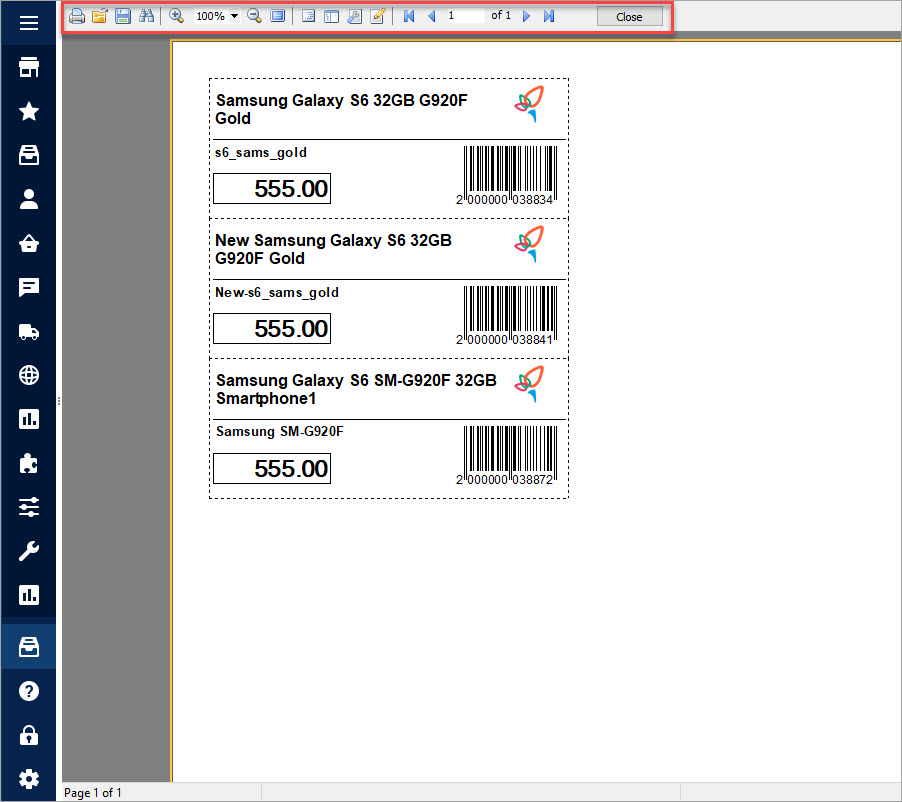Switch to full screen view icon
This screenshot has width=902, height=802.
click(x=277, y=16)
